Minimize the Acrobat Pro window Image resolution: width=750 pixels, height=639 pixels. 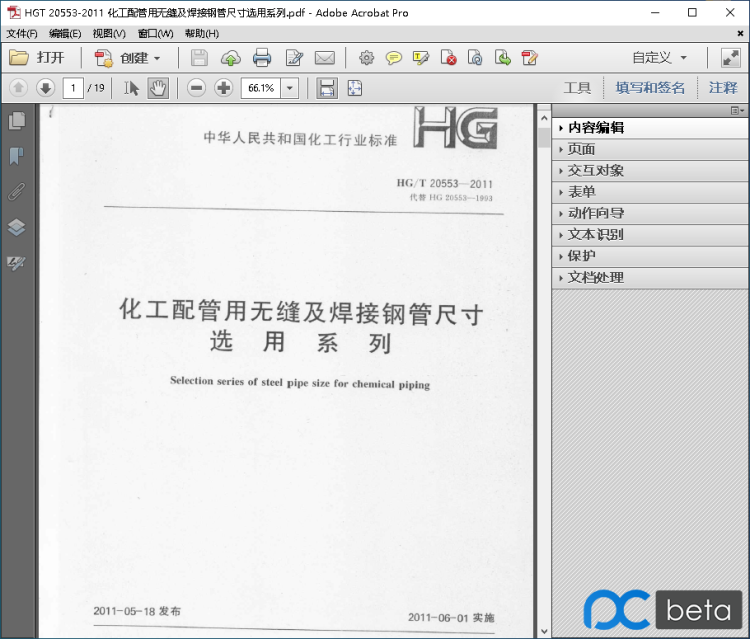pyautogui.click(x=655, y=13)
